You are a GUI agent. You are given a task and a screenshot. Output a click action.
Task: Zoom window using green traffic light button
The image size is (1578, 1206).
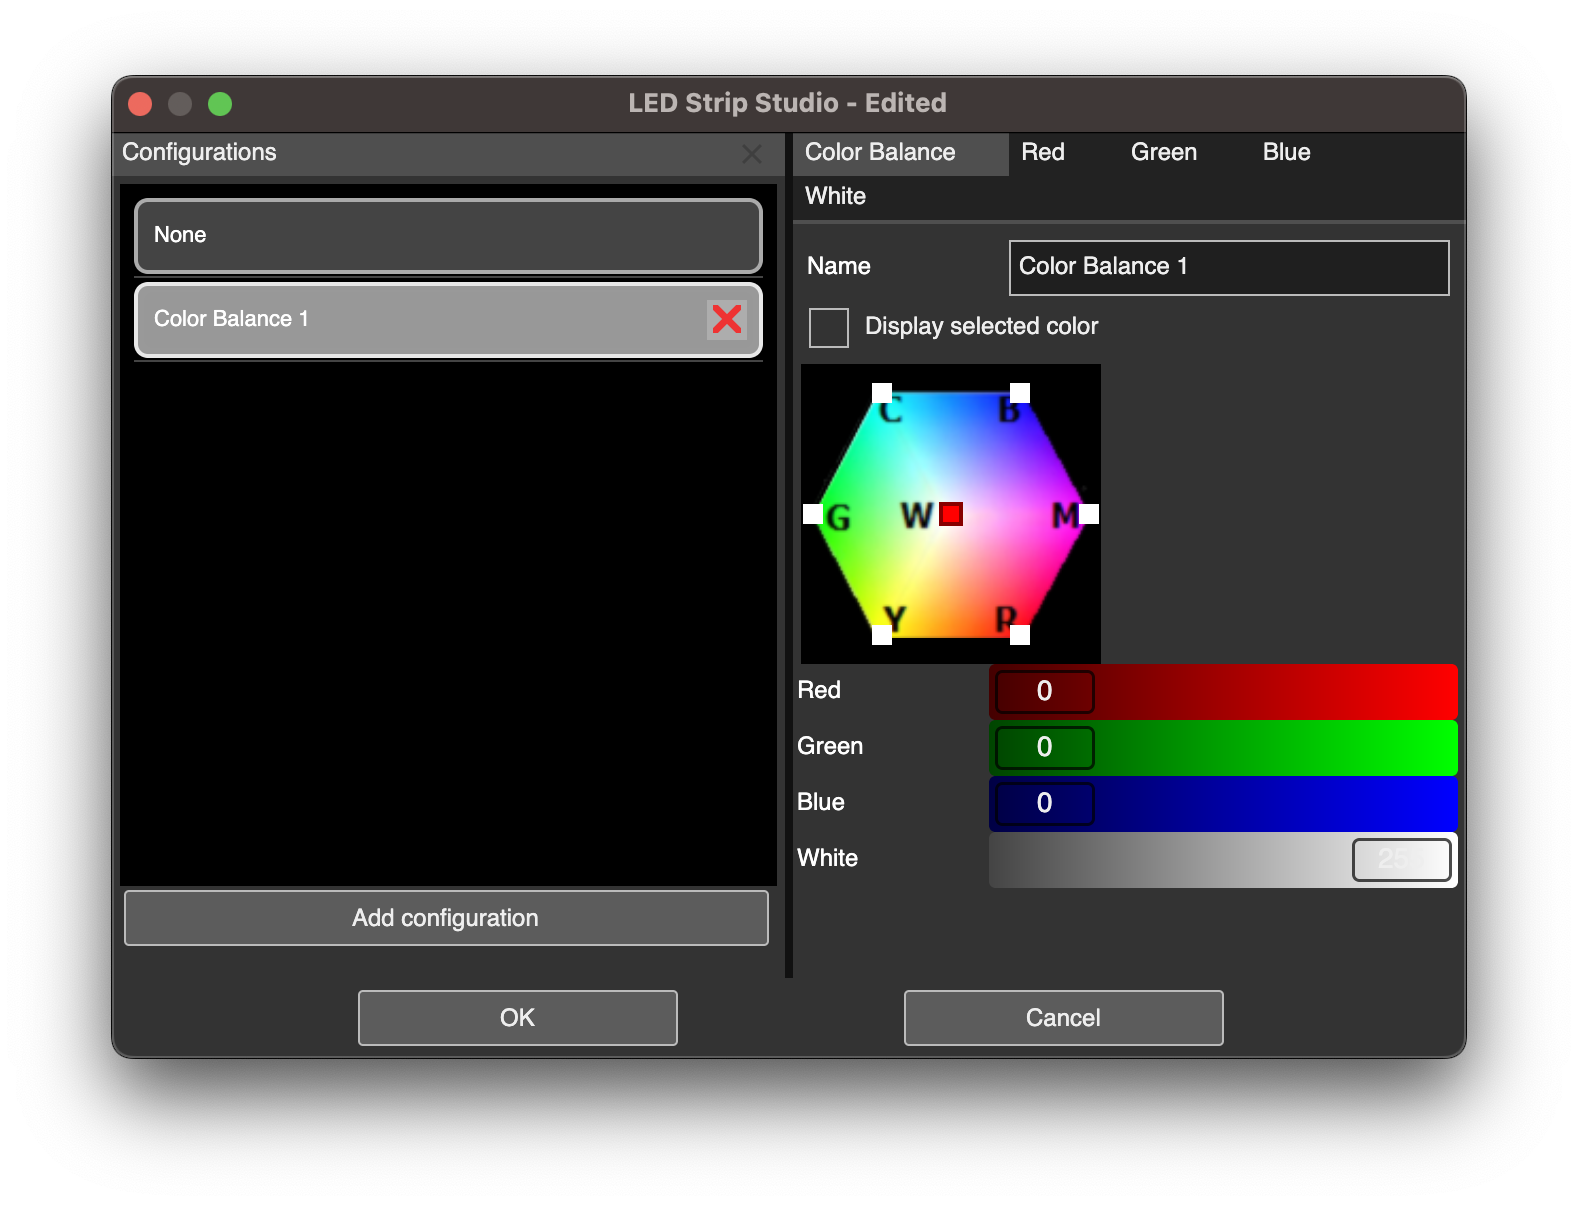[x=220, y=104]
